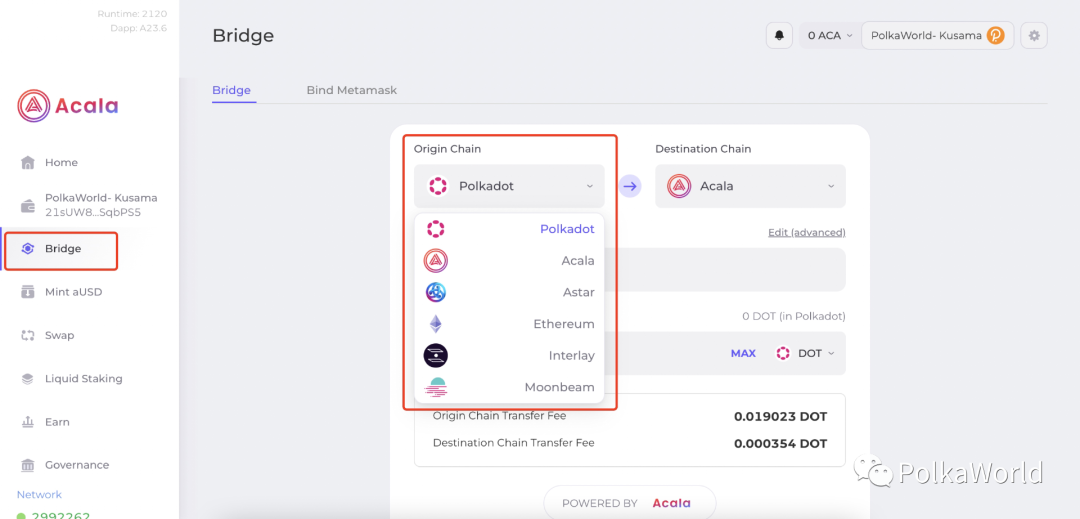Image resolution: width=1080 pixels, height=519 pixels.
Task: Expand the 0 ACA balance dropdown
Action: tap(829, 36)
